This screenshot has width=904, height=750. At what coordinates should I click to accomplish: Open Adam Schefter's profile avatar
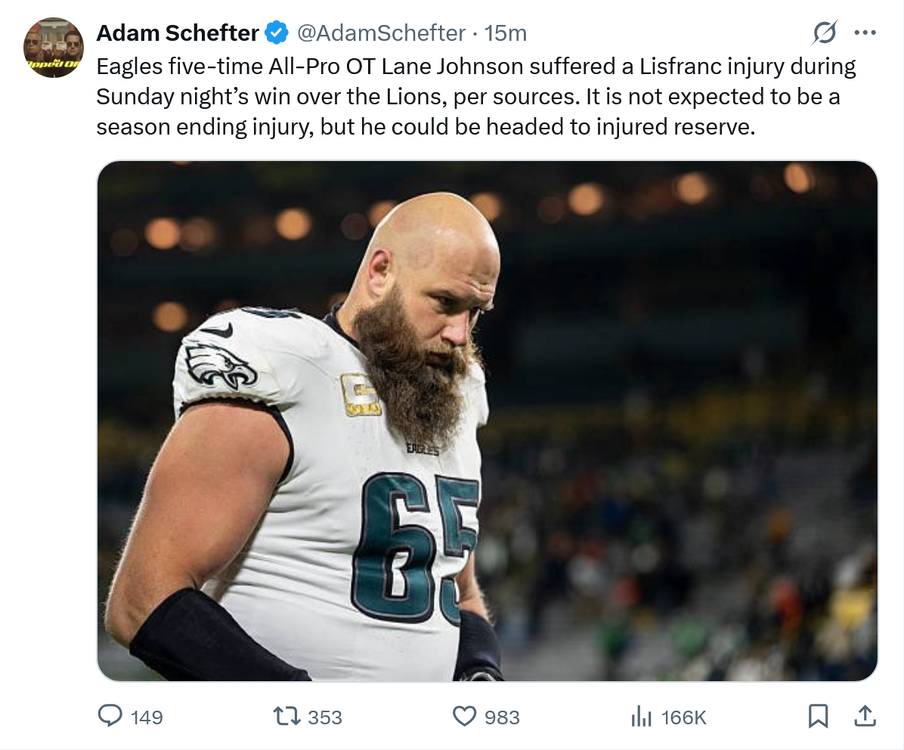(x=54, y=48)
